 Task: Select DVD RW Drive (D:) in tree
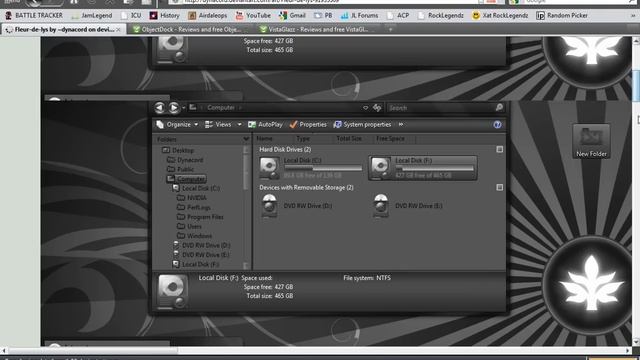(x=202, y=245)
